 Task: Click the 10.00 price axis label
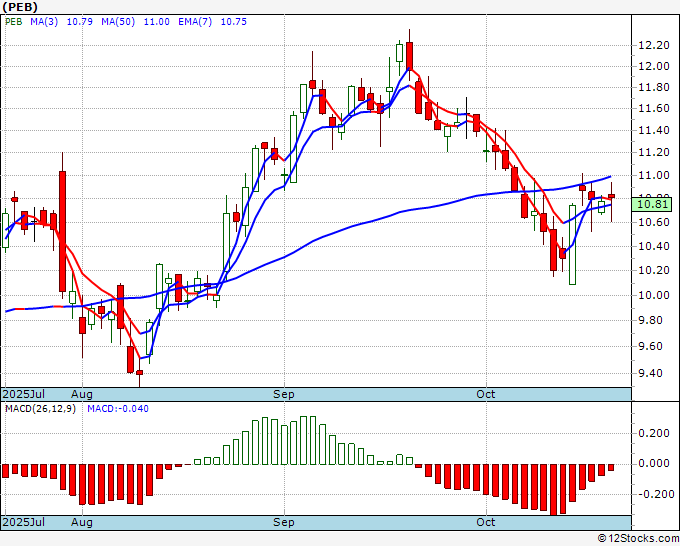654,295
